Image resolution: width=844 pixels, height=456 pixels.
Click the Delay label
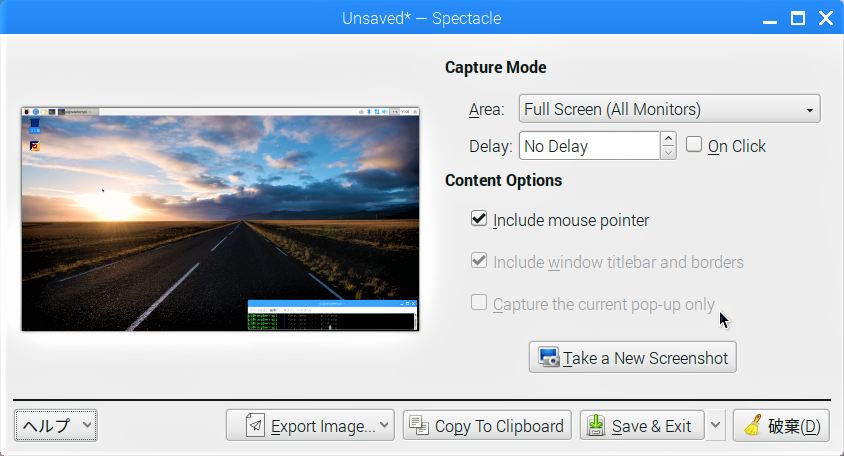(x=490, y=146)
